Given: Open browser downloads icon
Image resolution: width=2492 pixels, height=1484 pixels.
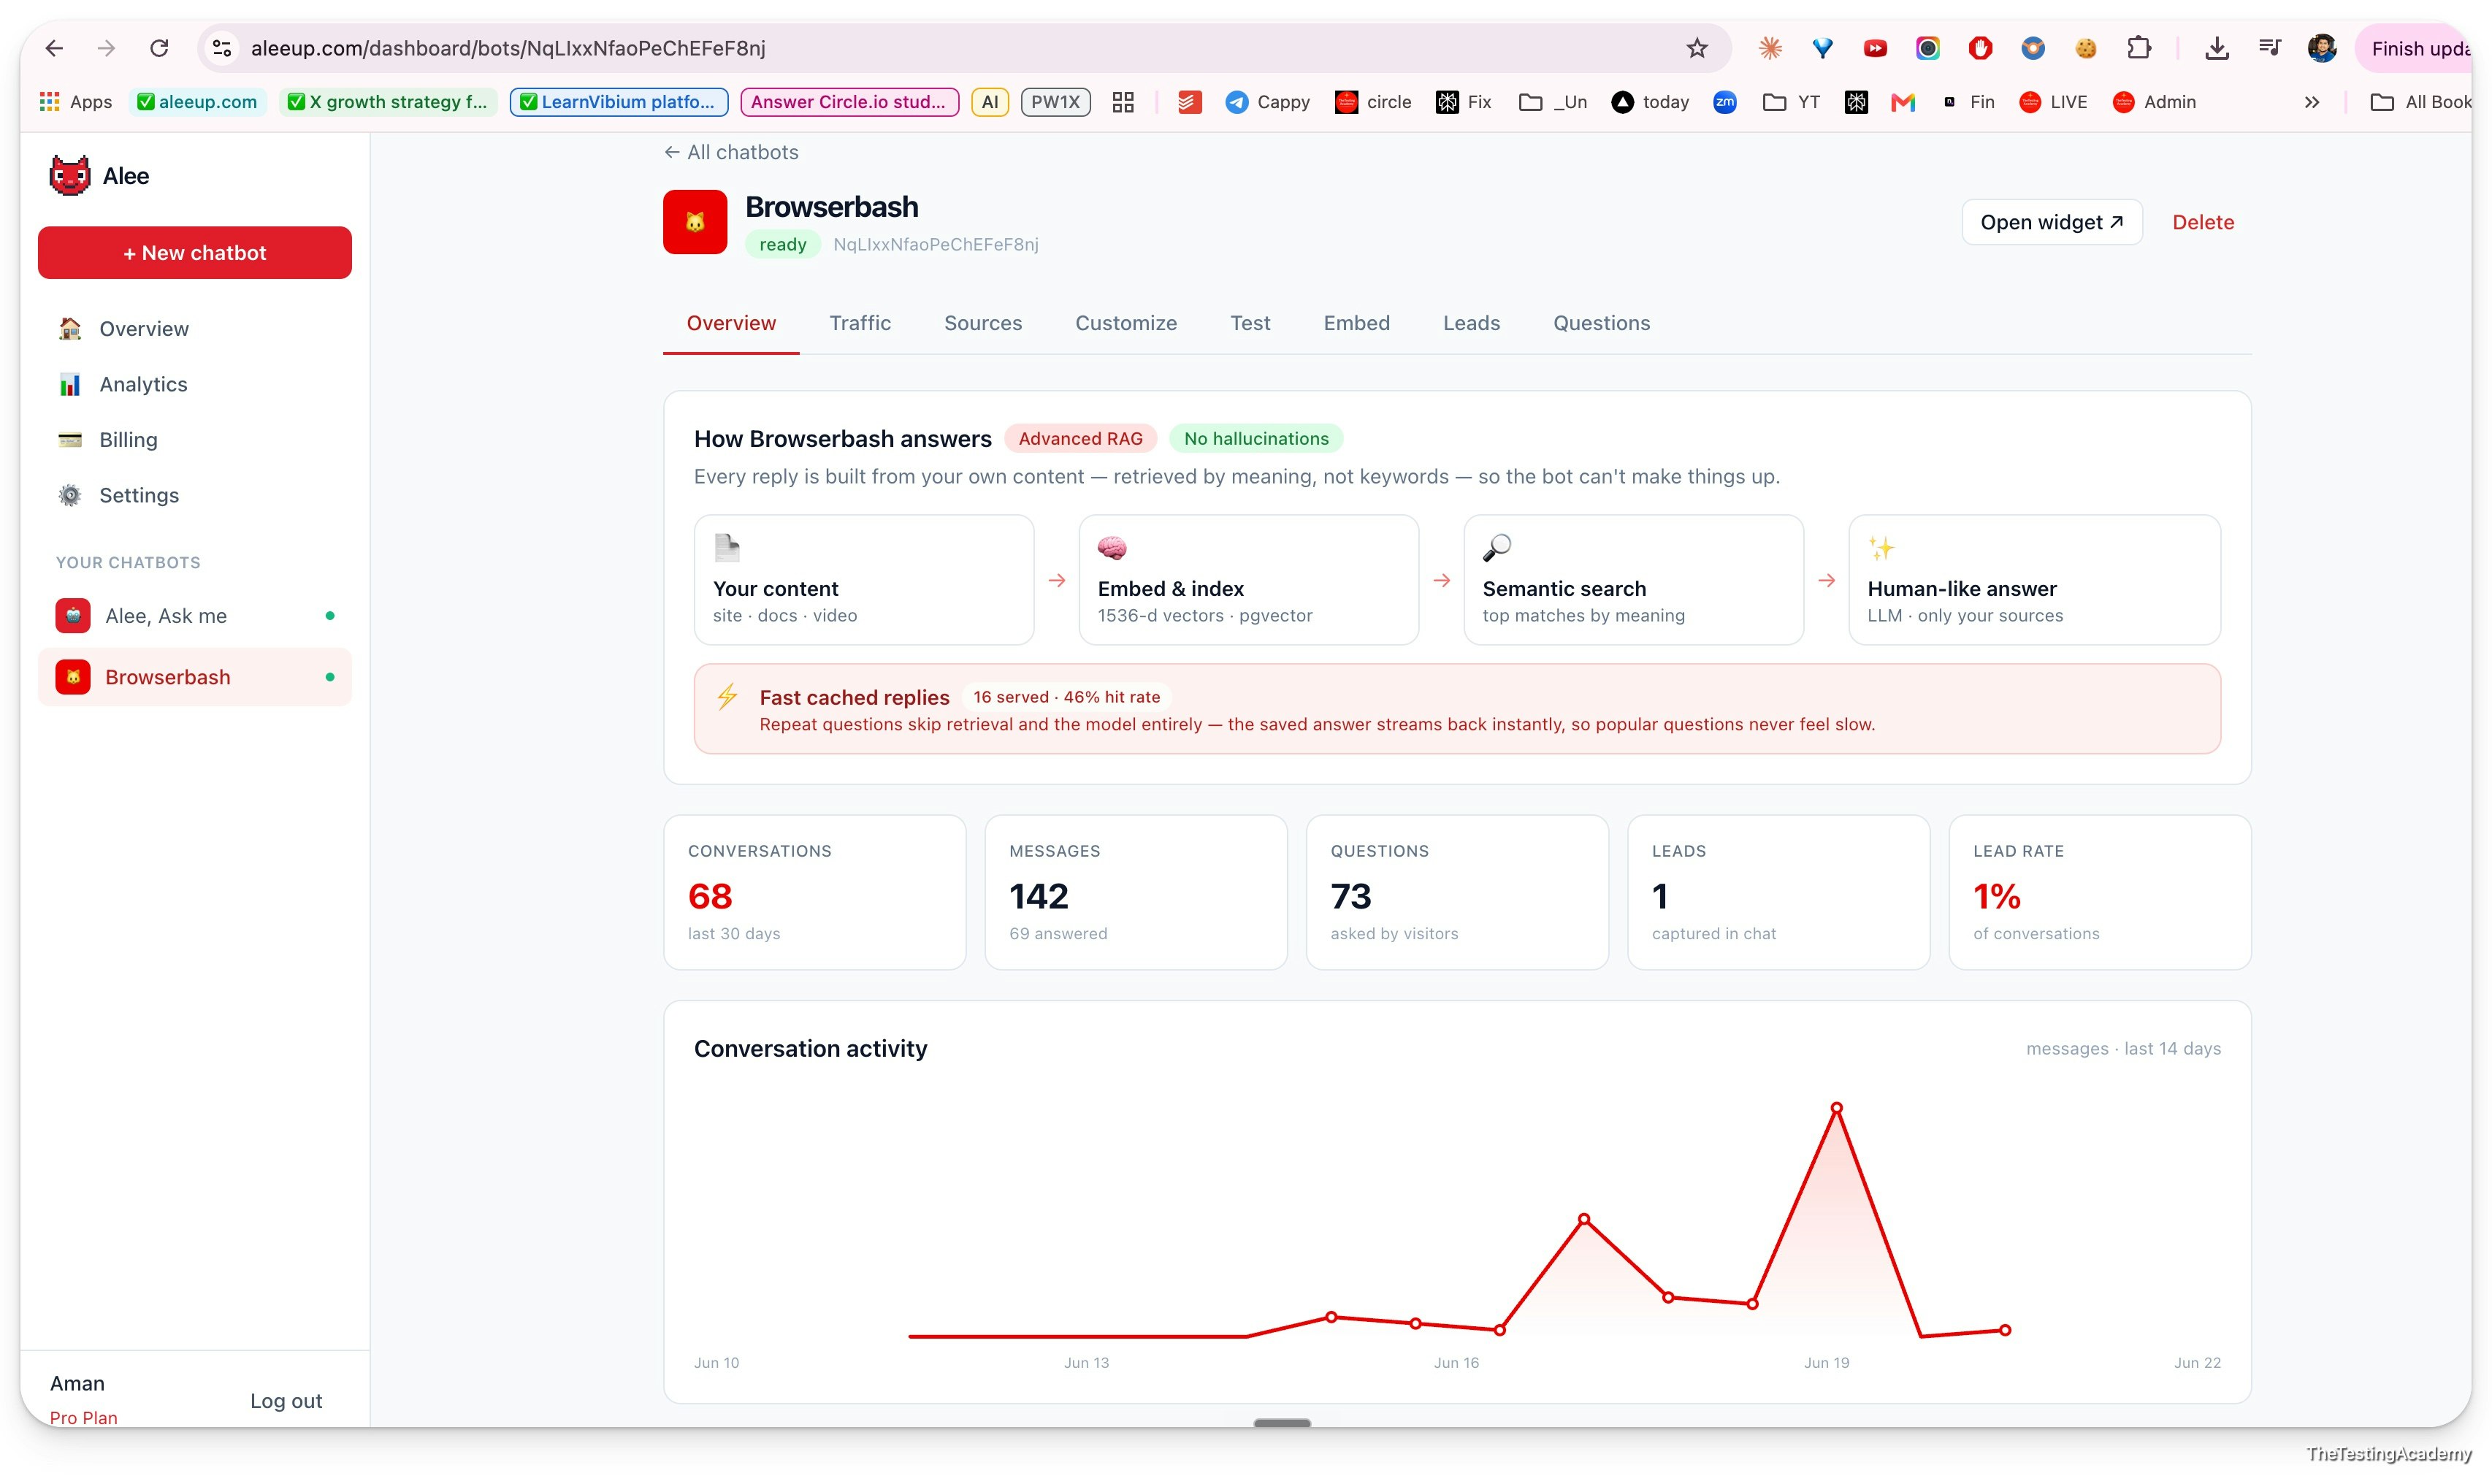Looking at the screenshot, I should click(2216, 48).
